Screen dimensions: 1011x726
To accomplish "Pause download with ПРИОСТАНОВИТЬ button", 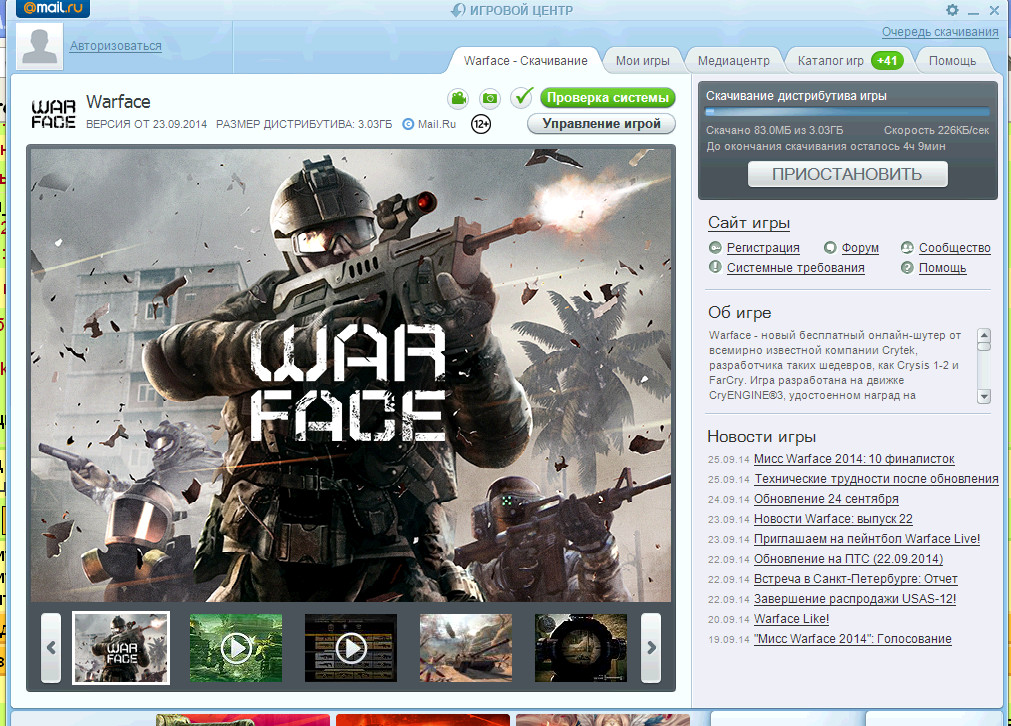I will (847, 174).
